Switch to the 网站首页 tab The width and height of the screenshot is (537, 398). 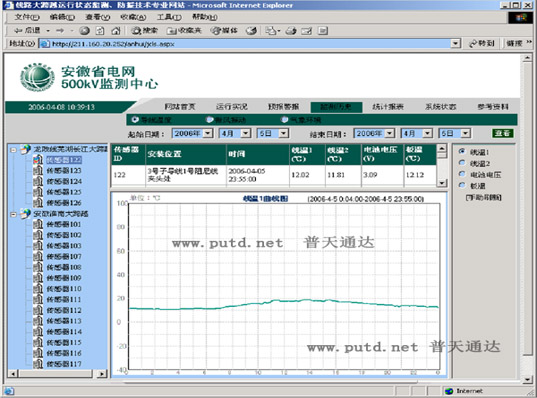tap(179, 107)
